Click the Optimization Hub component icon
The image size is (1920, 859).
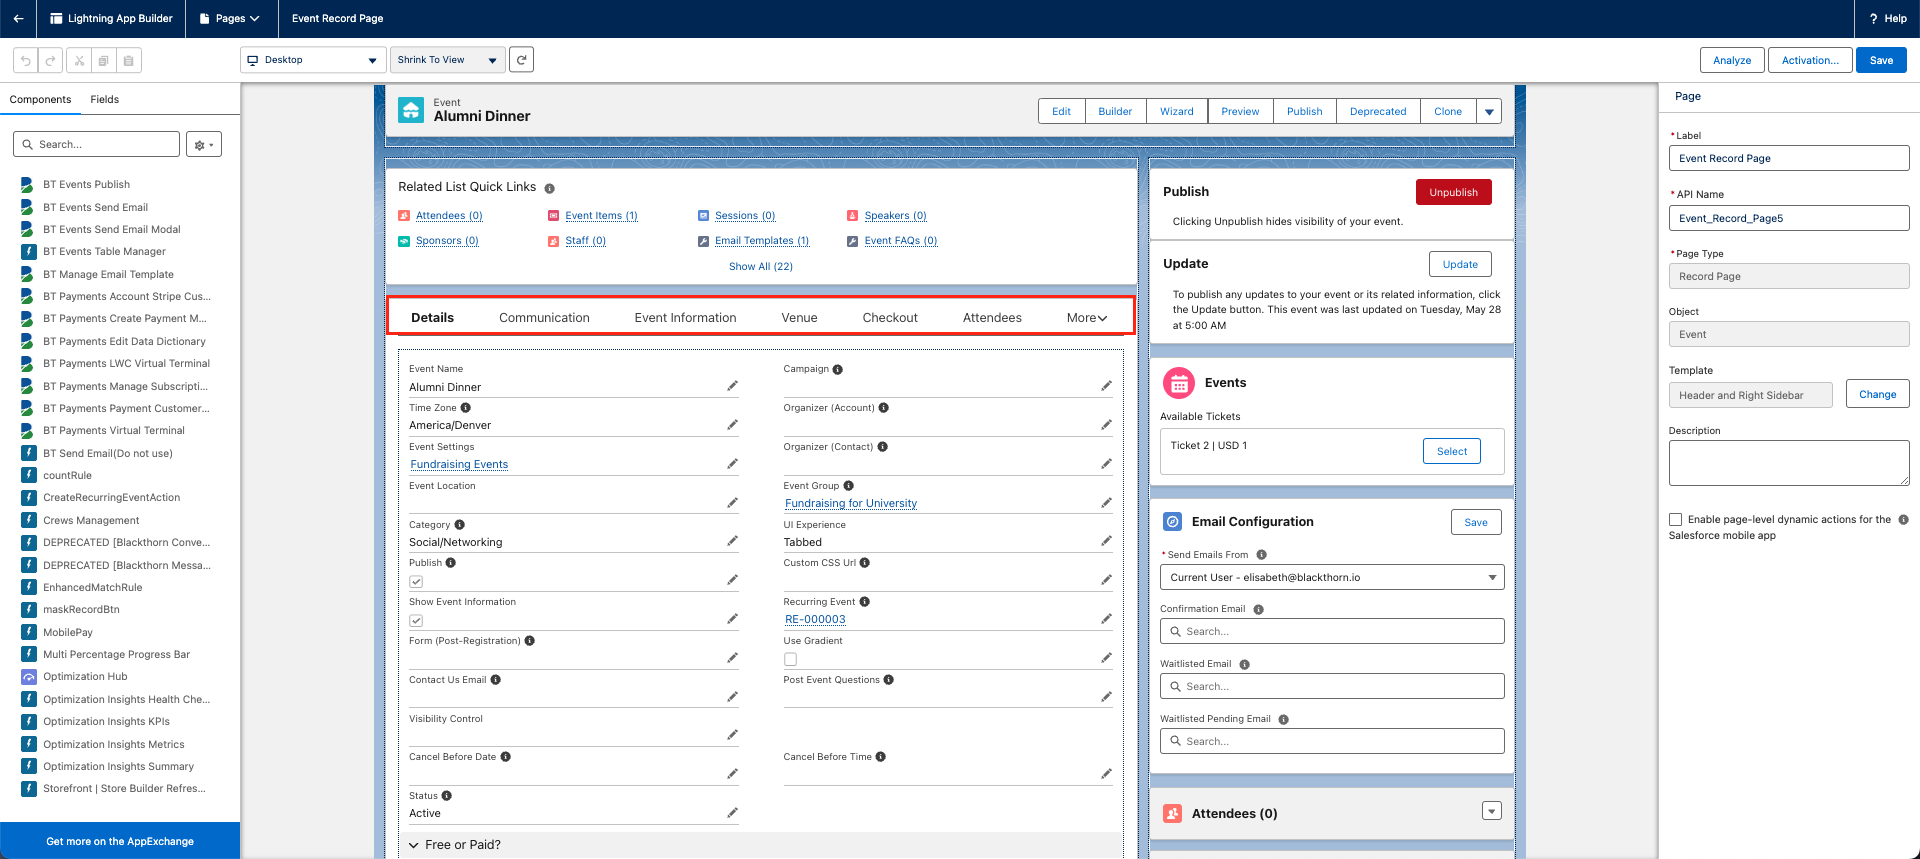[x=29, y=677]
